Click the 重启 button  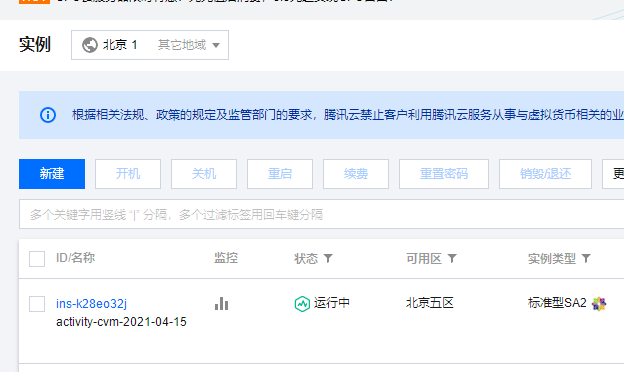tap(280, 174)
